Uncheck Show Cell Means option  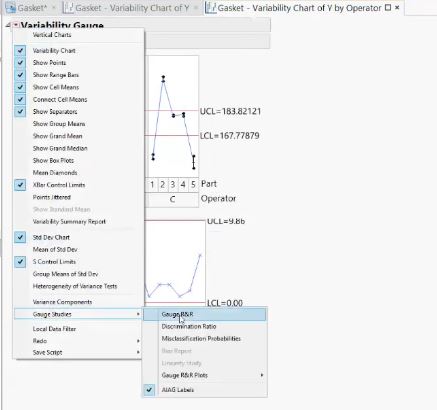pos(20,87)
